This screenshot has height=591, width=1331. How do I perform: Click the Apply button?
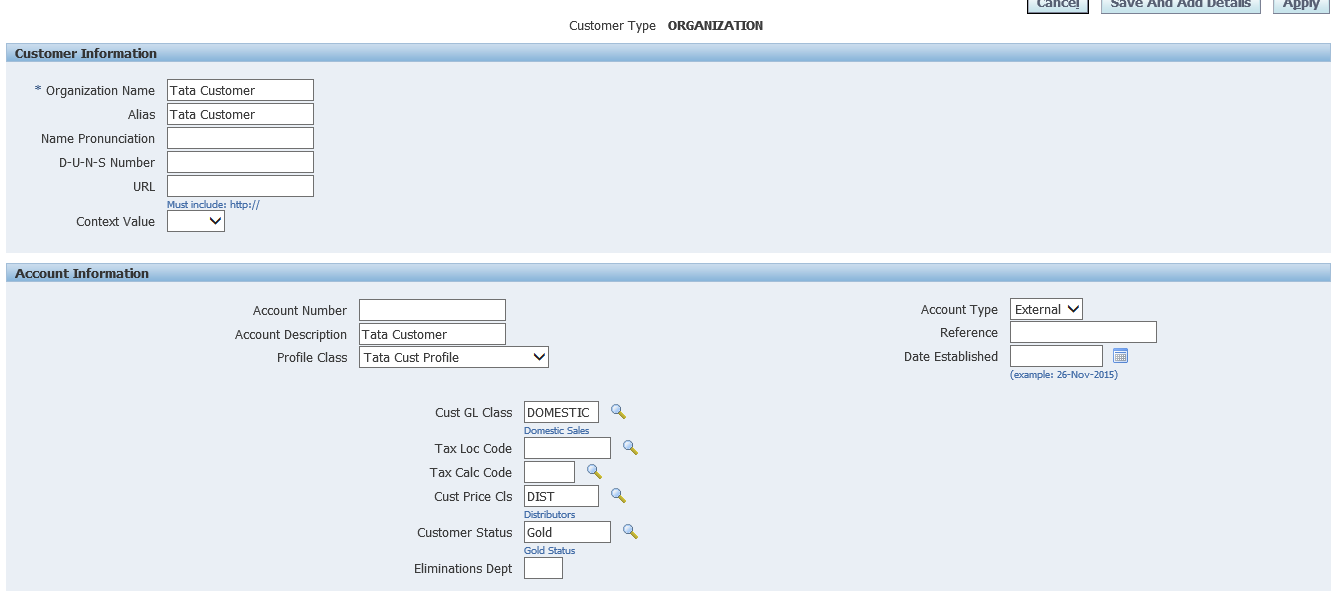[x=1301, y=5]
